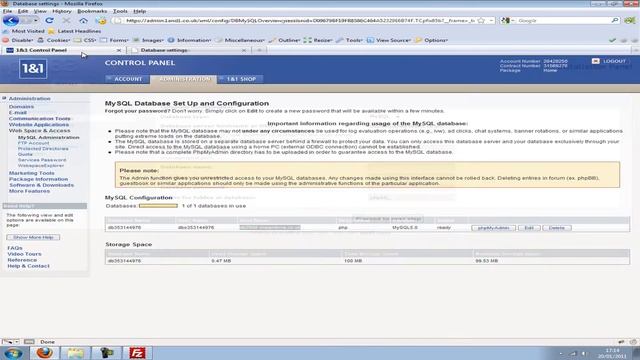Open the 1&1 SHOP tab
This screenshot has width=640, height=360.
240,79
